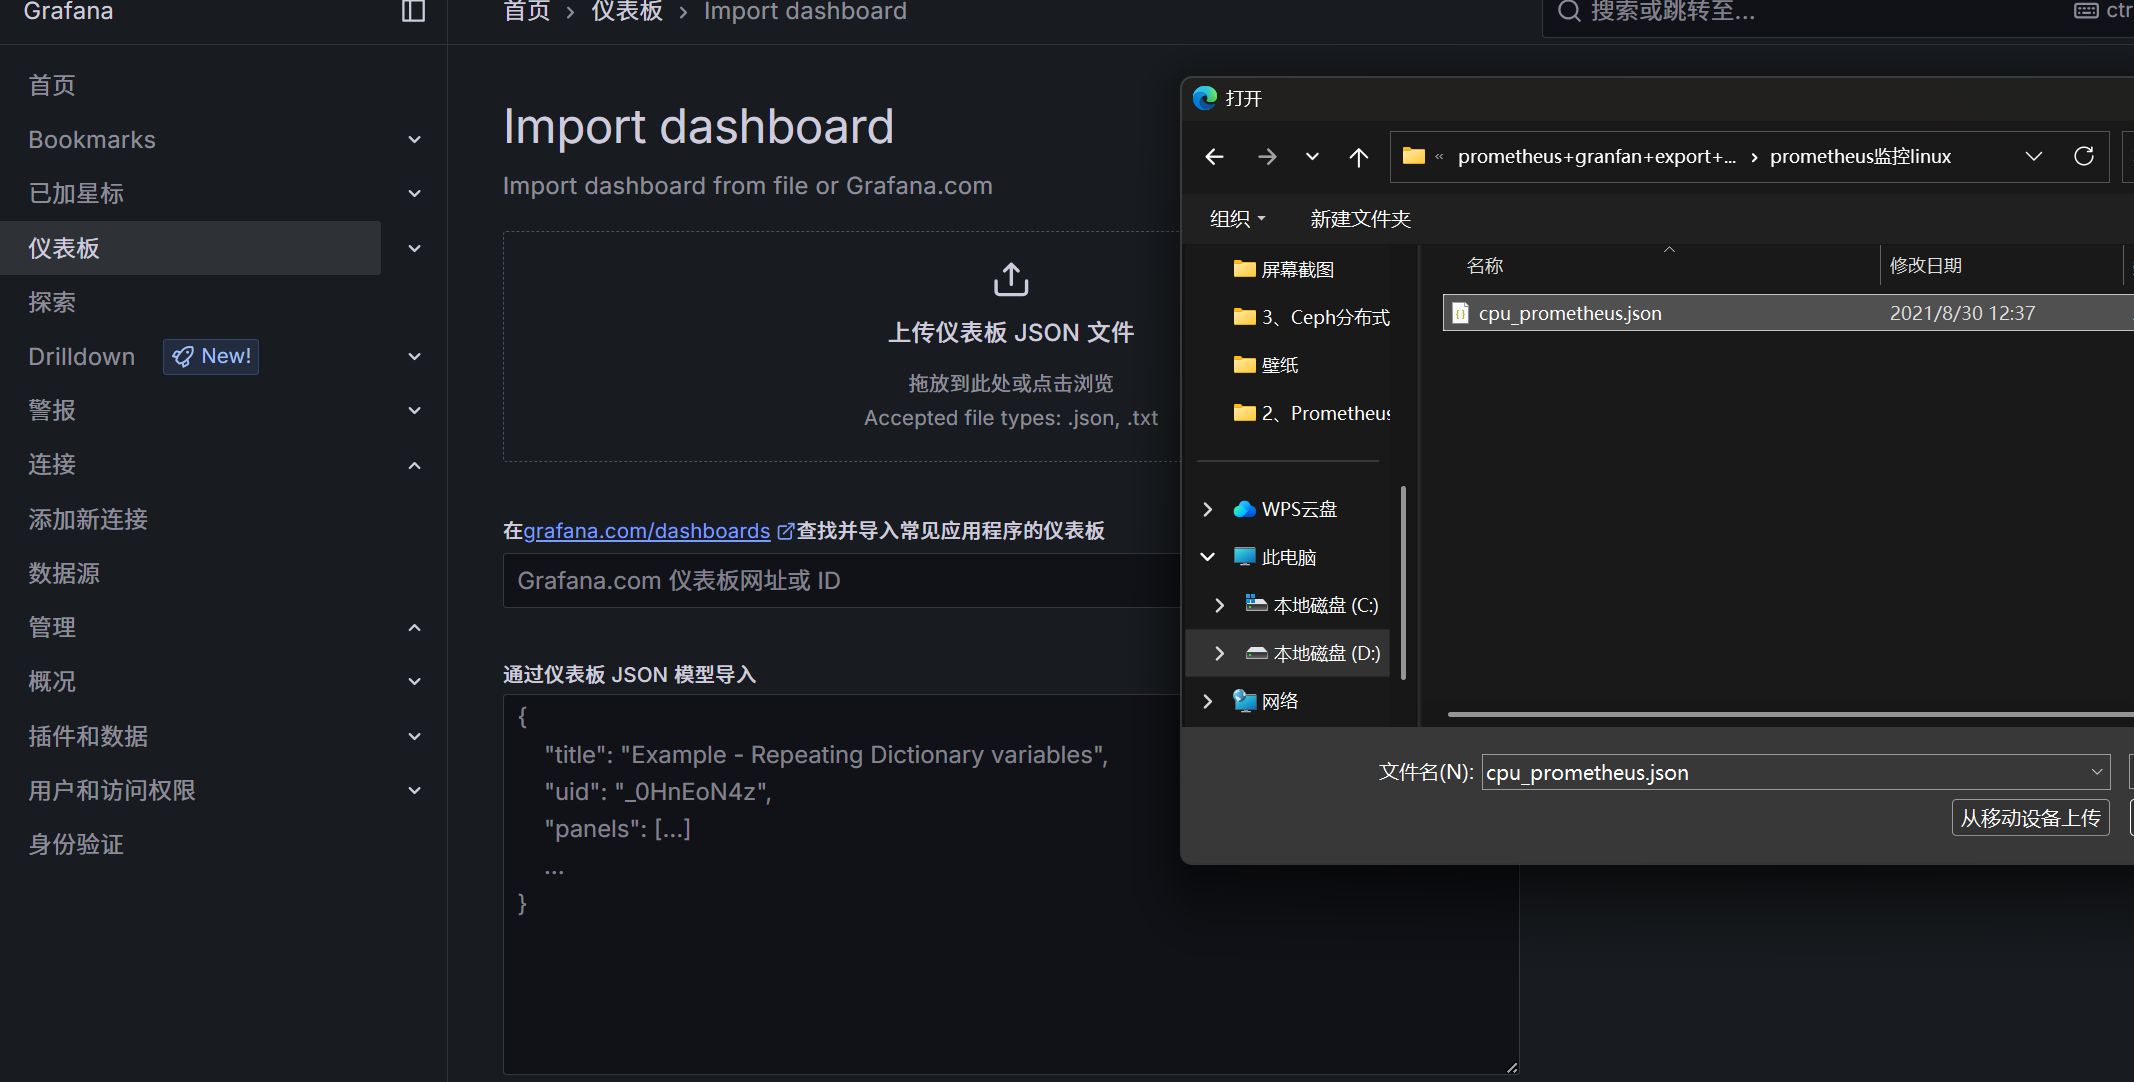Screen dimensions: 2134x1082
Task: Open 仪表板 sidebar item
Action: tap(190, 248)
